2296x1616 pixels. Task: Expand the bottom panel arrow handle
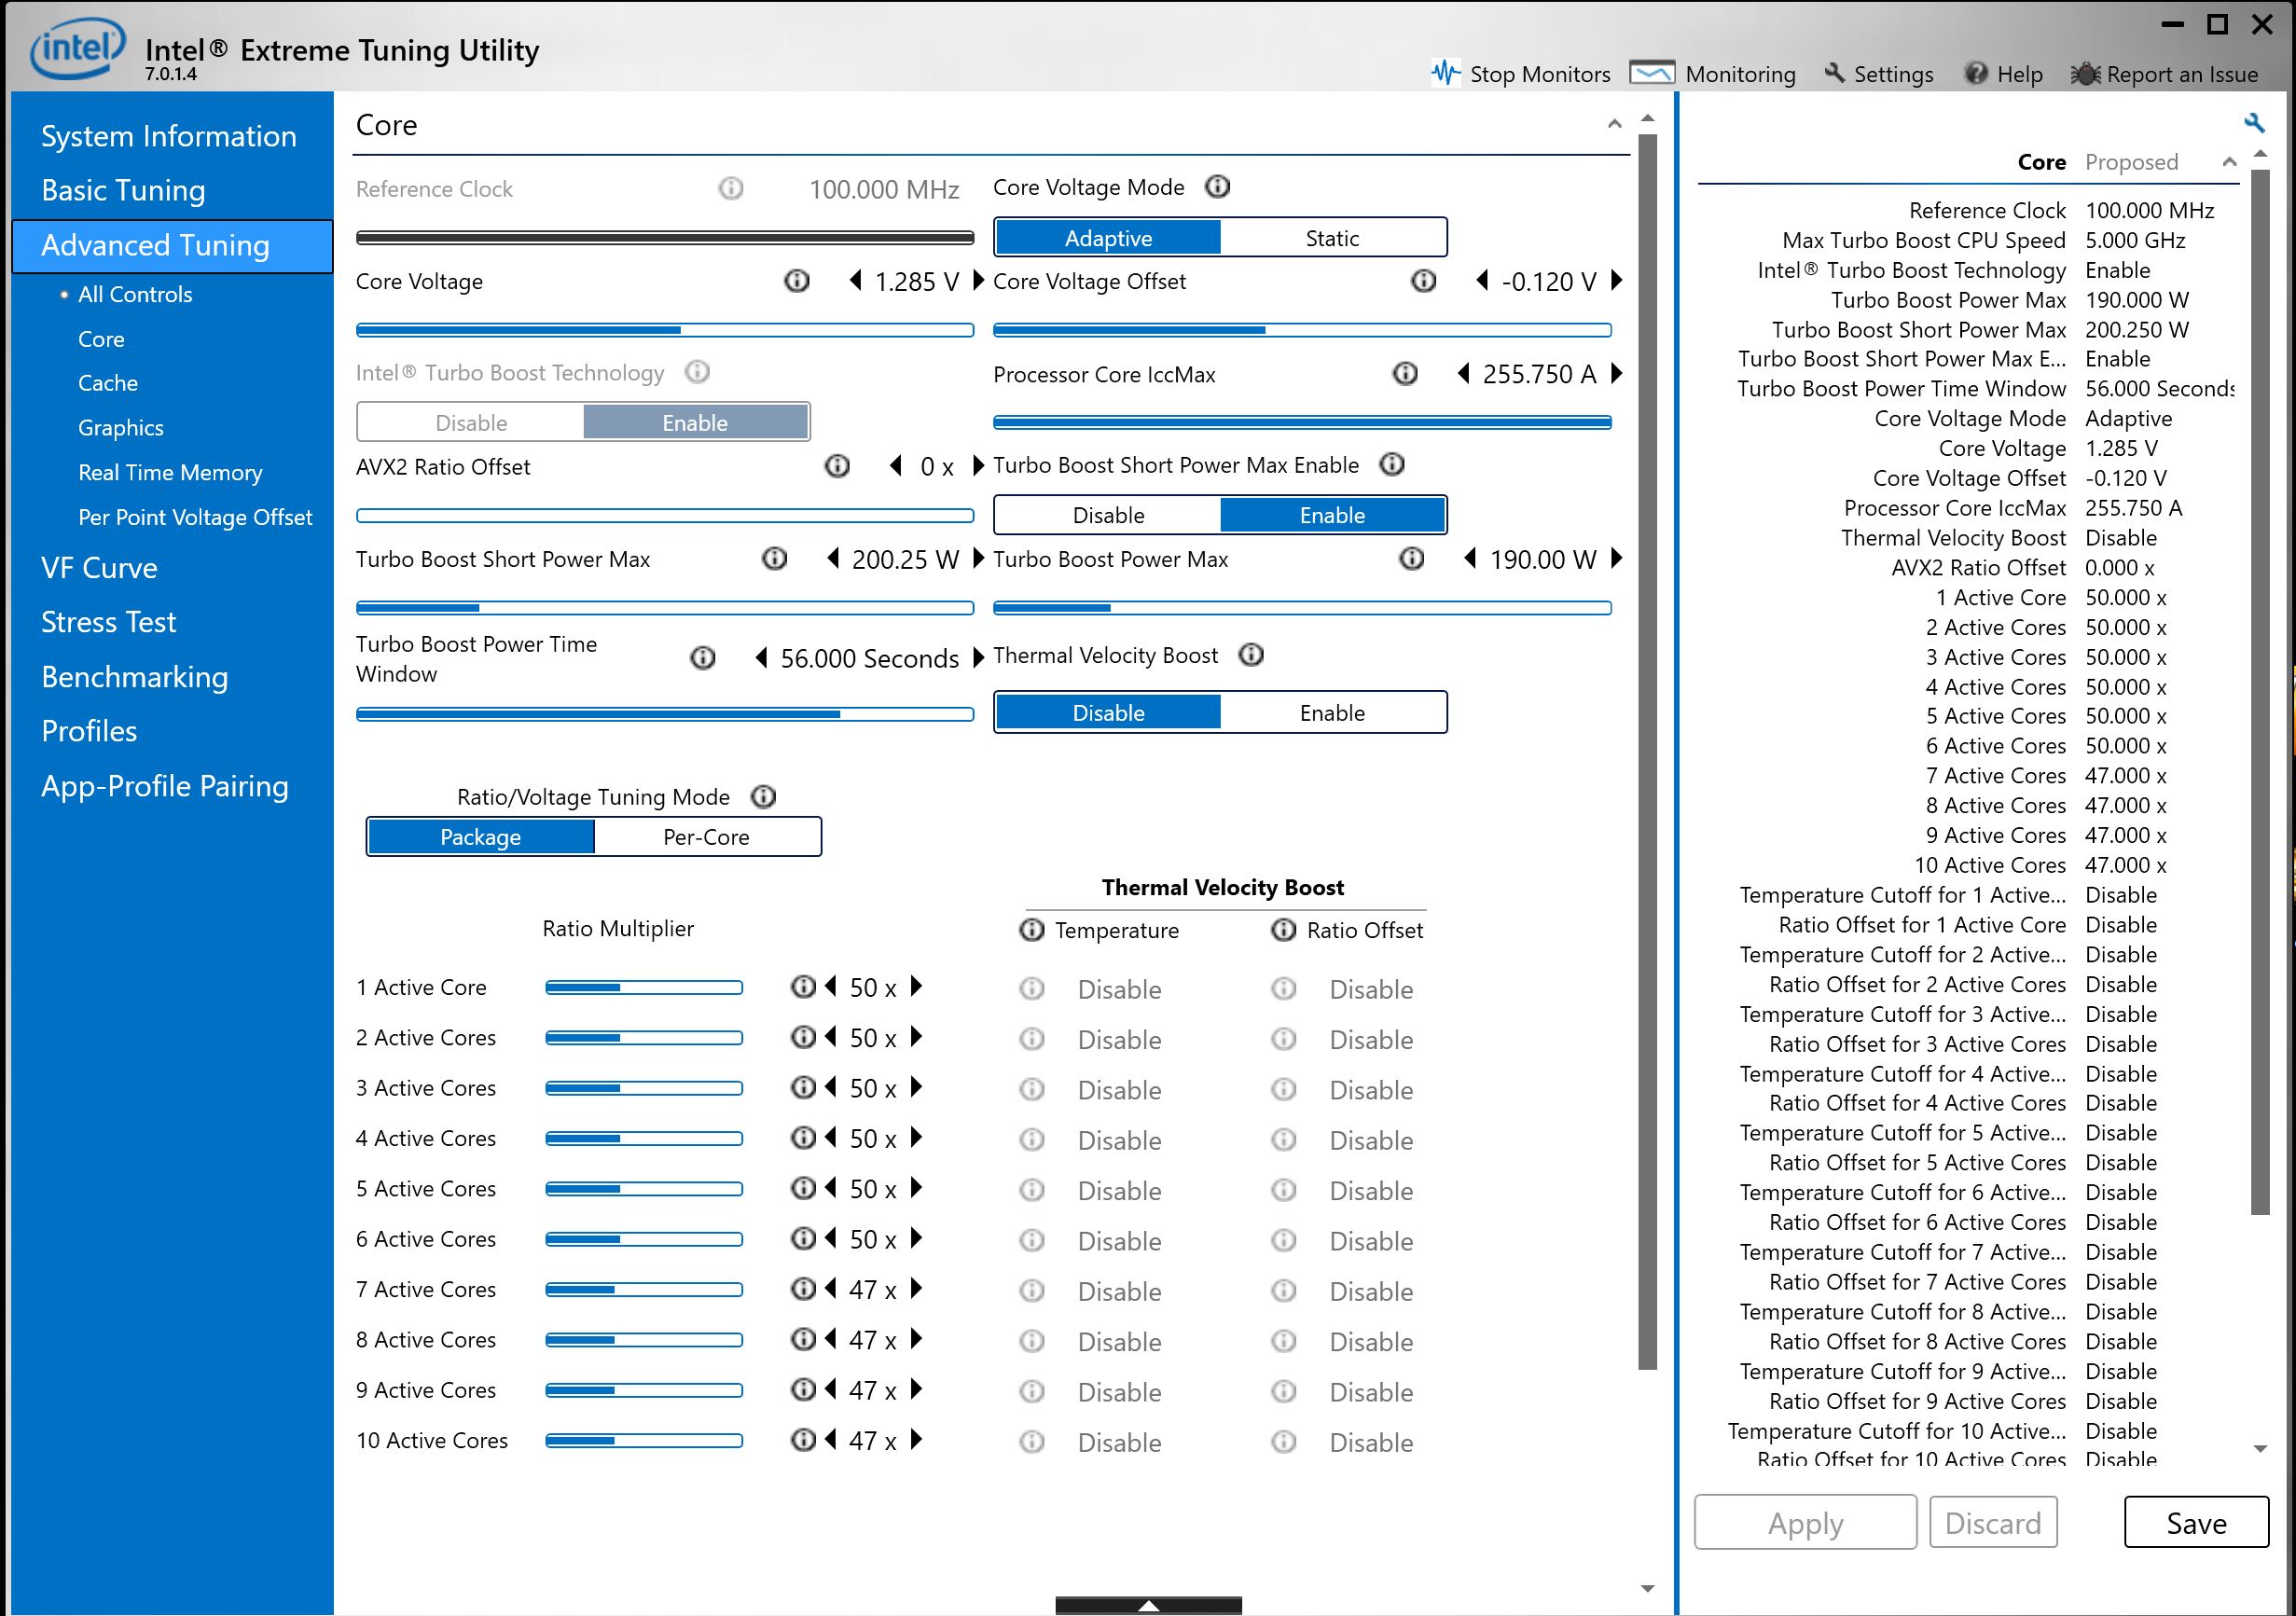tap(1149, 1605)
